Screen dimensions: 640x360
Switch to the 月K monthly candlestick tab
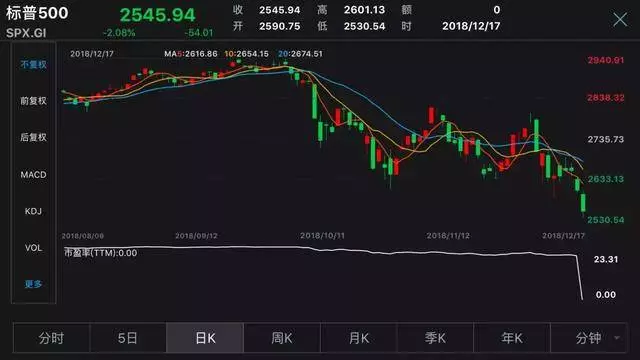click(x=359, y=338)
